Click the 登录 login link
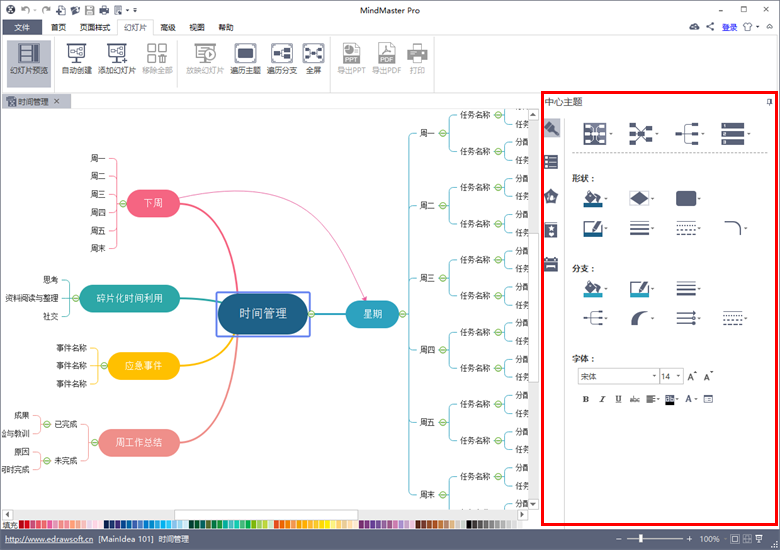Image resolution: width=780 pixels, height=550 pixels. pyautogui.click(x=729, y=27)
